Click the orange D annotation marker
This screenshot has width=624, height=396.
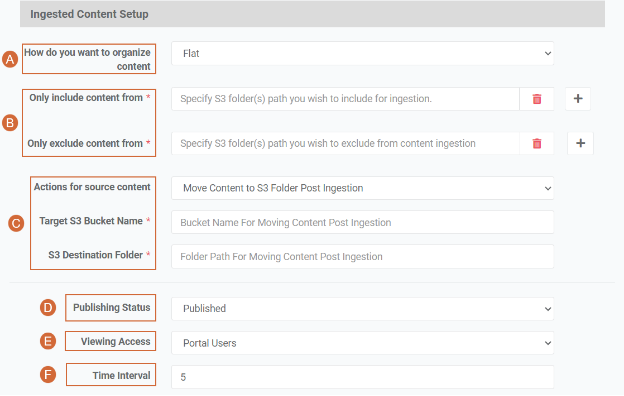[48, 308]
